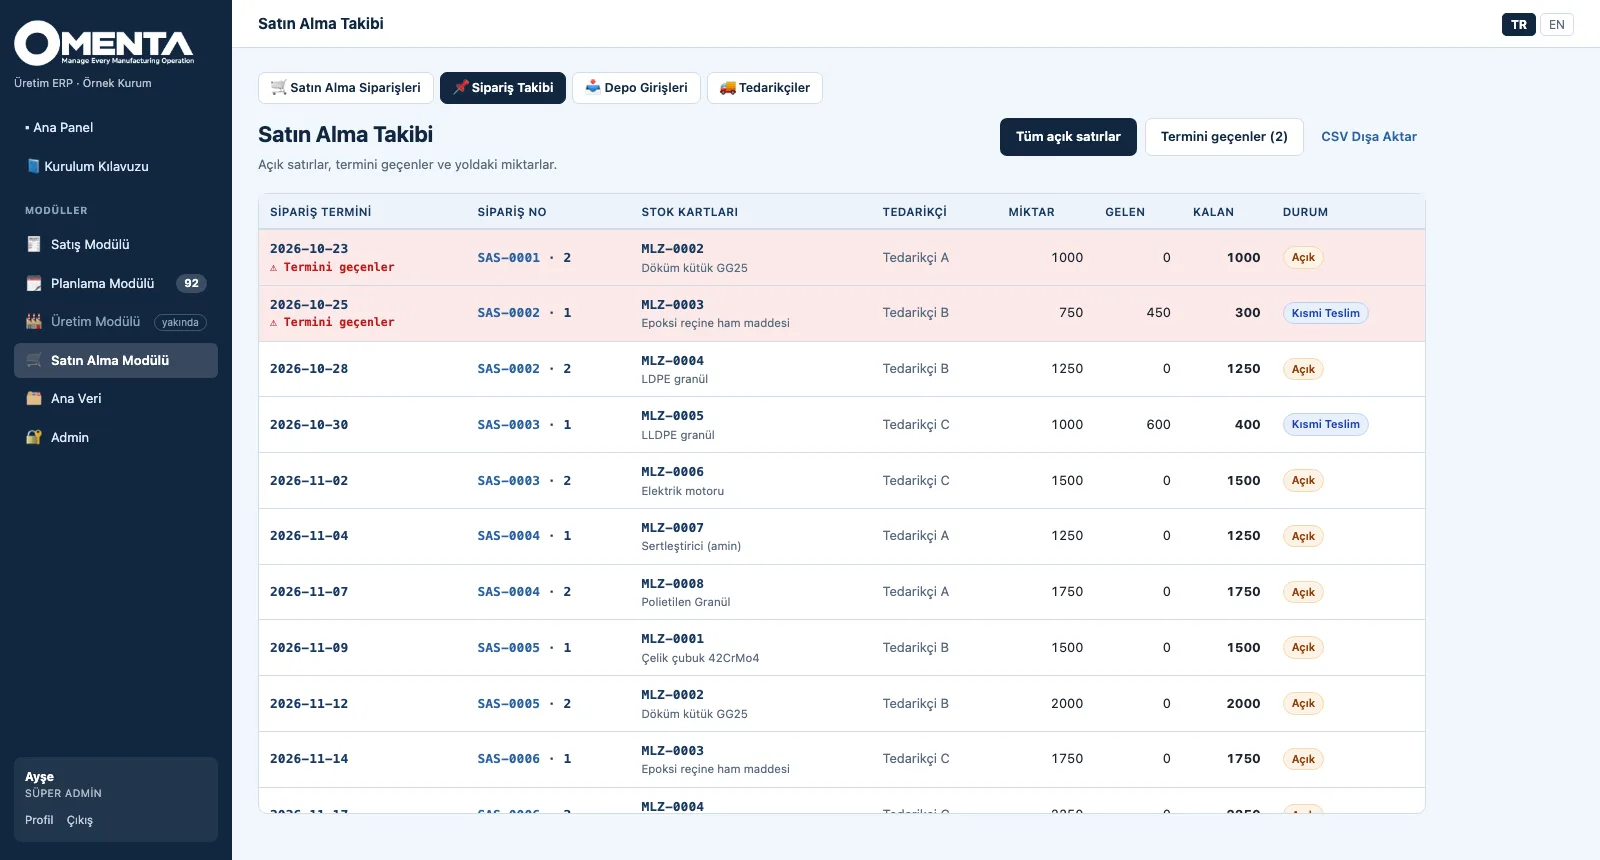1600x860 pixels.
Task: Click the 'yakında' badge on Üretim Modülü
Action: point(180,322)
